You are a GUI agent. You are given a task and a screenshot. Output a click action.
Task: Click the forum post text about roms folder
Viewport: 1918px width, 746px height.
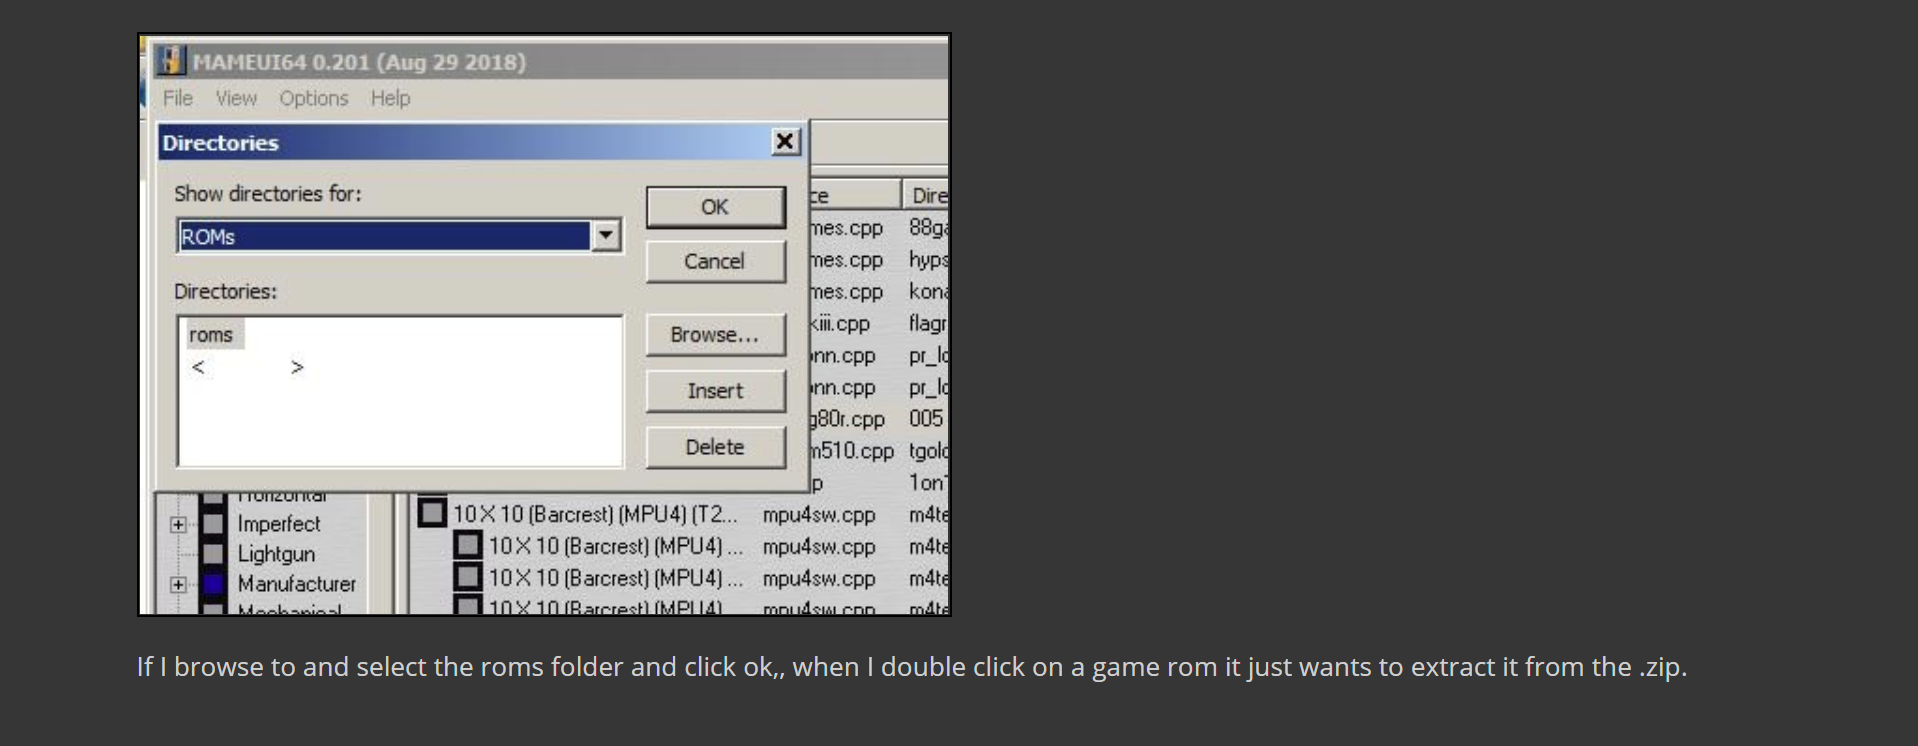pos(912,667)
